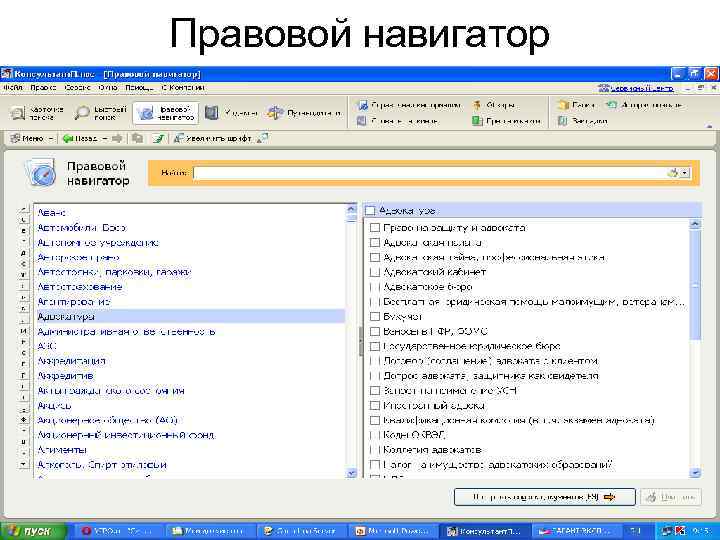This screenshot has width=720, height=540.
Task: Select 'Автострахование' in the left list
Action: coord(79,287)
